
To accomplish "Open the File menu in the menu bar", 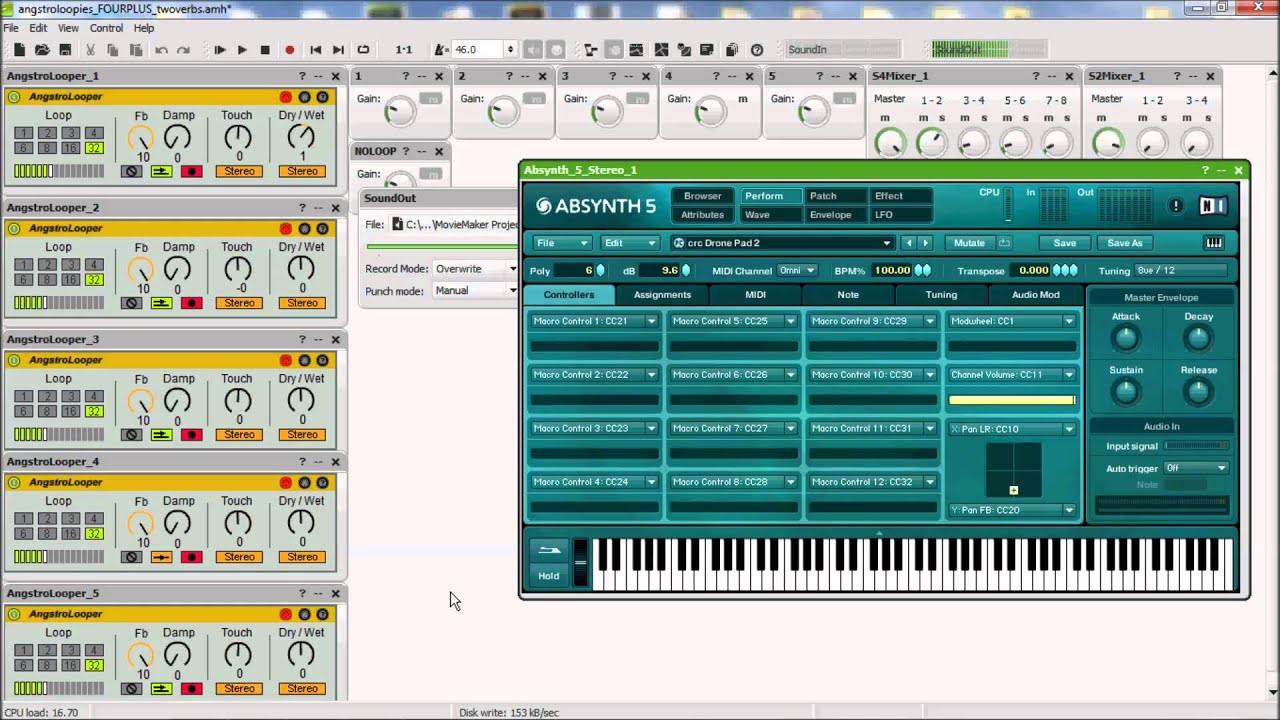I will pos(10,28).
